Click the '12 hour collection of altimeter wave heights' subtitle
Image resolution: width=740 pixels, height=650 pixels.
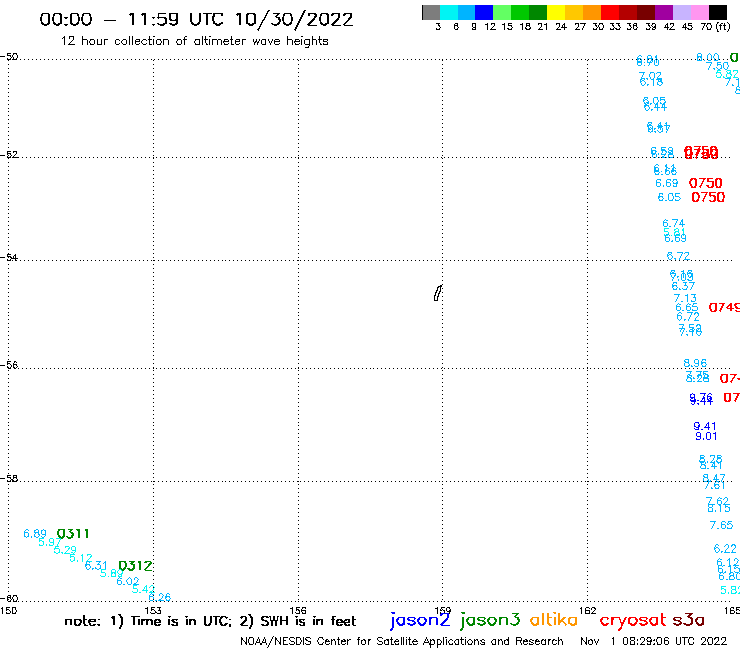tap(194, 41)
